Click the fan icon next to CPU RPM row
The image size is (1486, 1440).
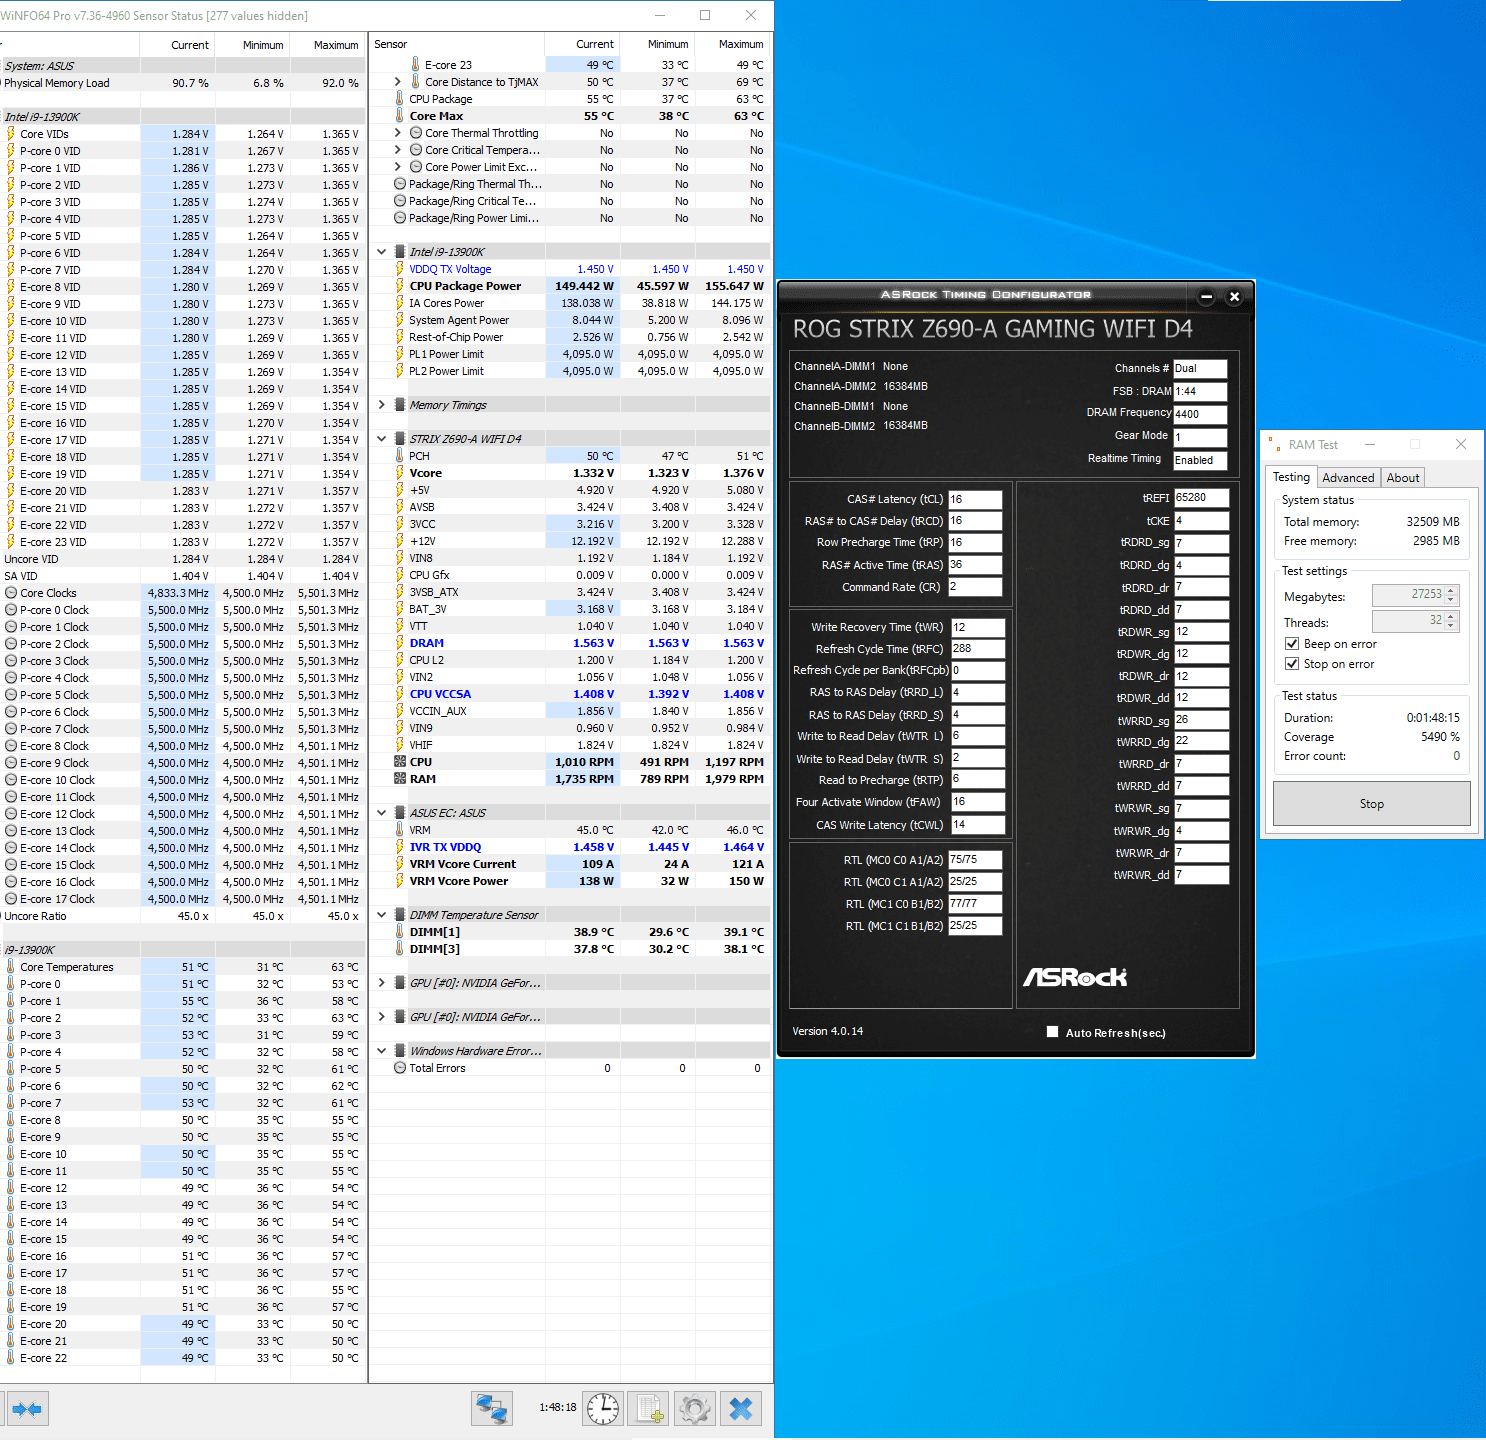point(400,762)
